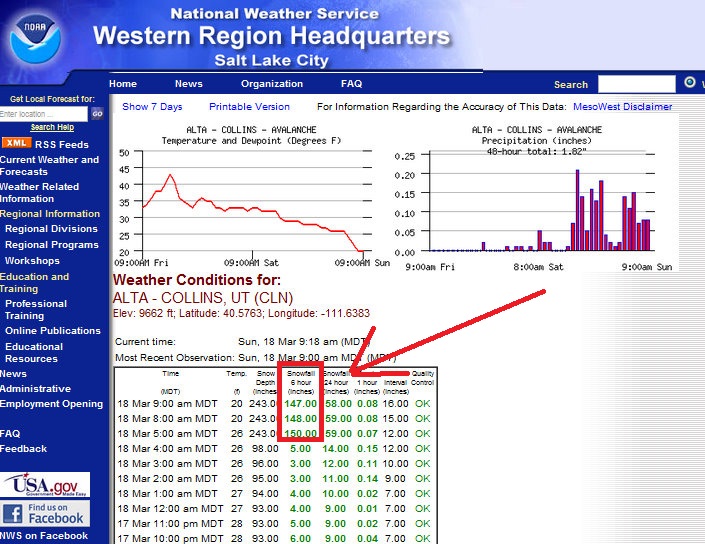Click the top Search input field
This screenshot has width=705, height=544.
pyautogui.click(x=636, y=85)
